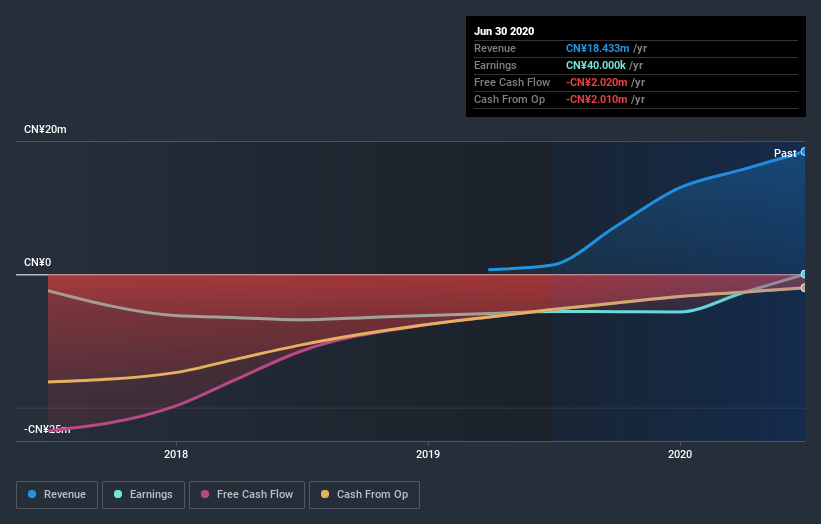Click the Cash From Op tooltip label
This screenshot has width=821, height=524.
[509, 99]
